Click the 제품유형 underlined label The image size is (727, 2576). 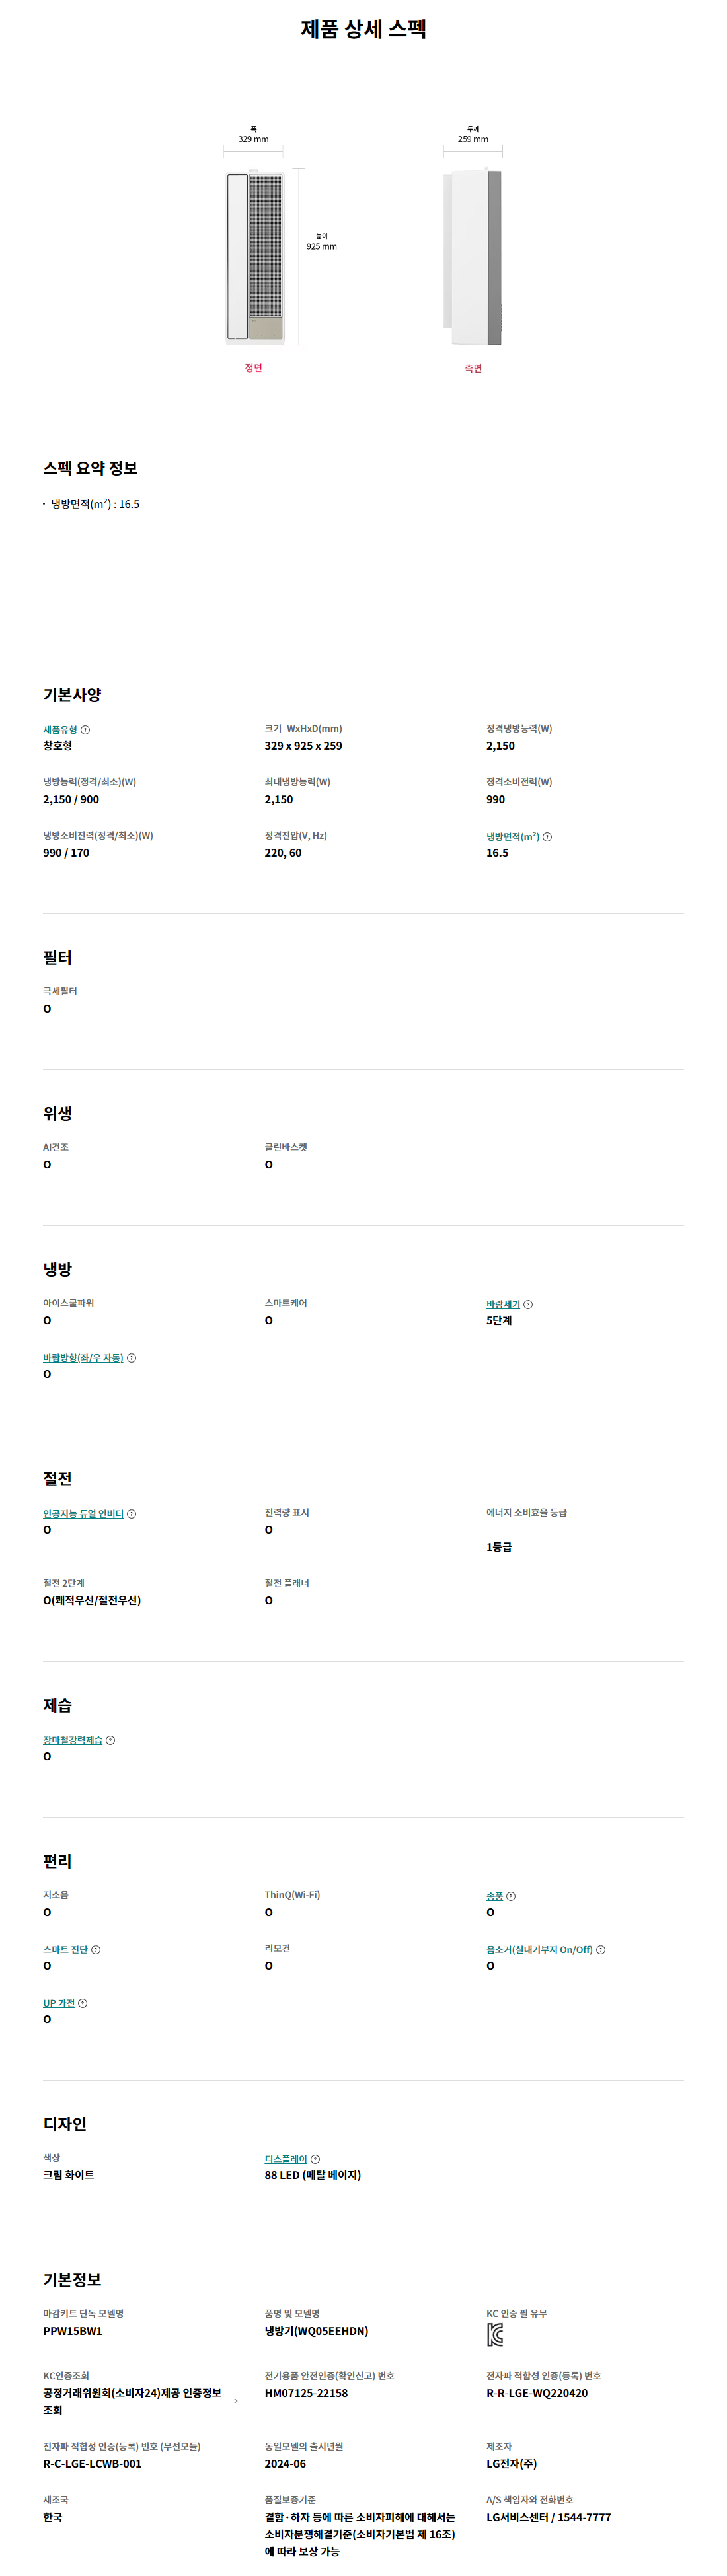pos(60,730)
